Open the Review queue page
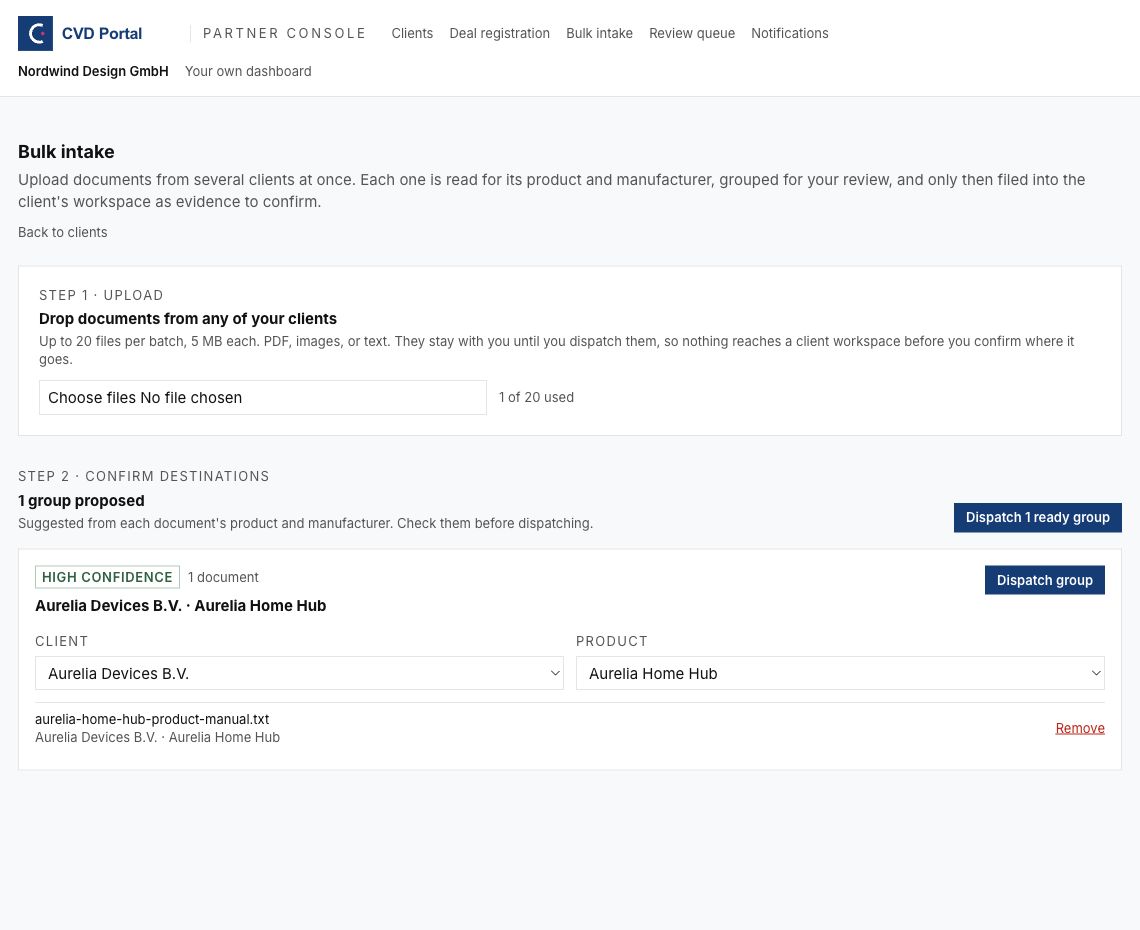 point(691,33)
